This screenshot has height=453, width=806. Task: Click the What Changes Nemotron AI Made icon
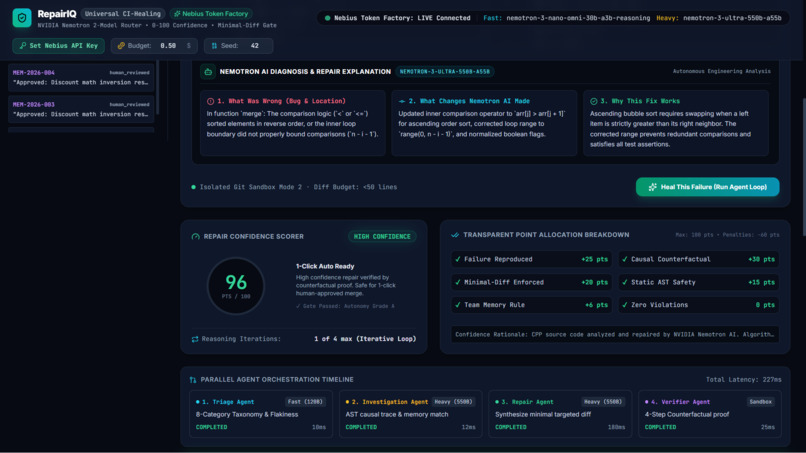(402, 101)
